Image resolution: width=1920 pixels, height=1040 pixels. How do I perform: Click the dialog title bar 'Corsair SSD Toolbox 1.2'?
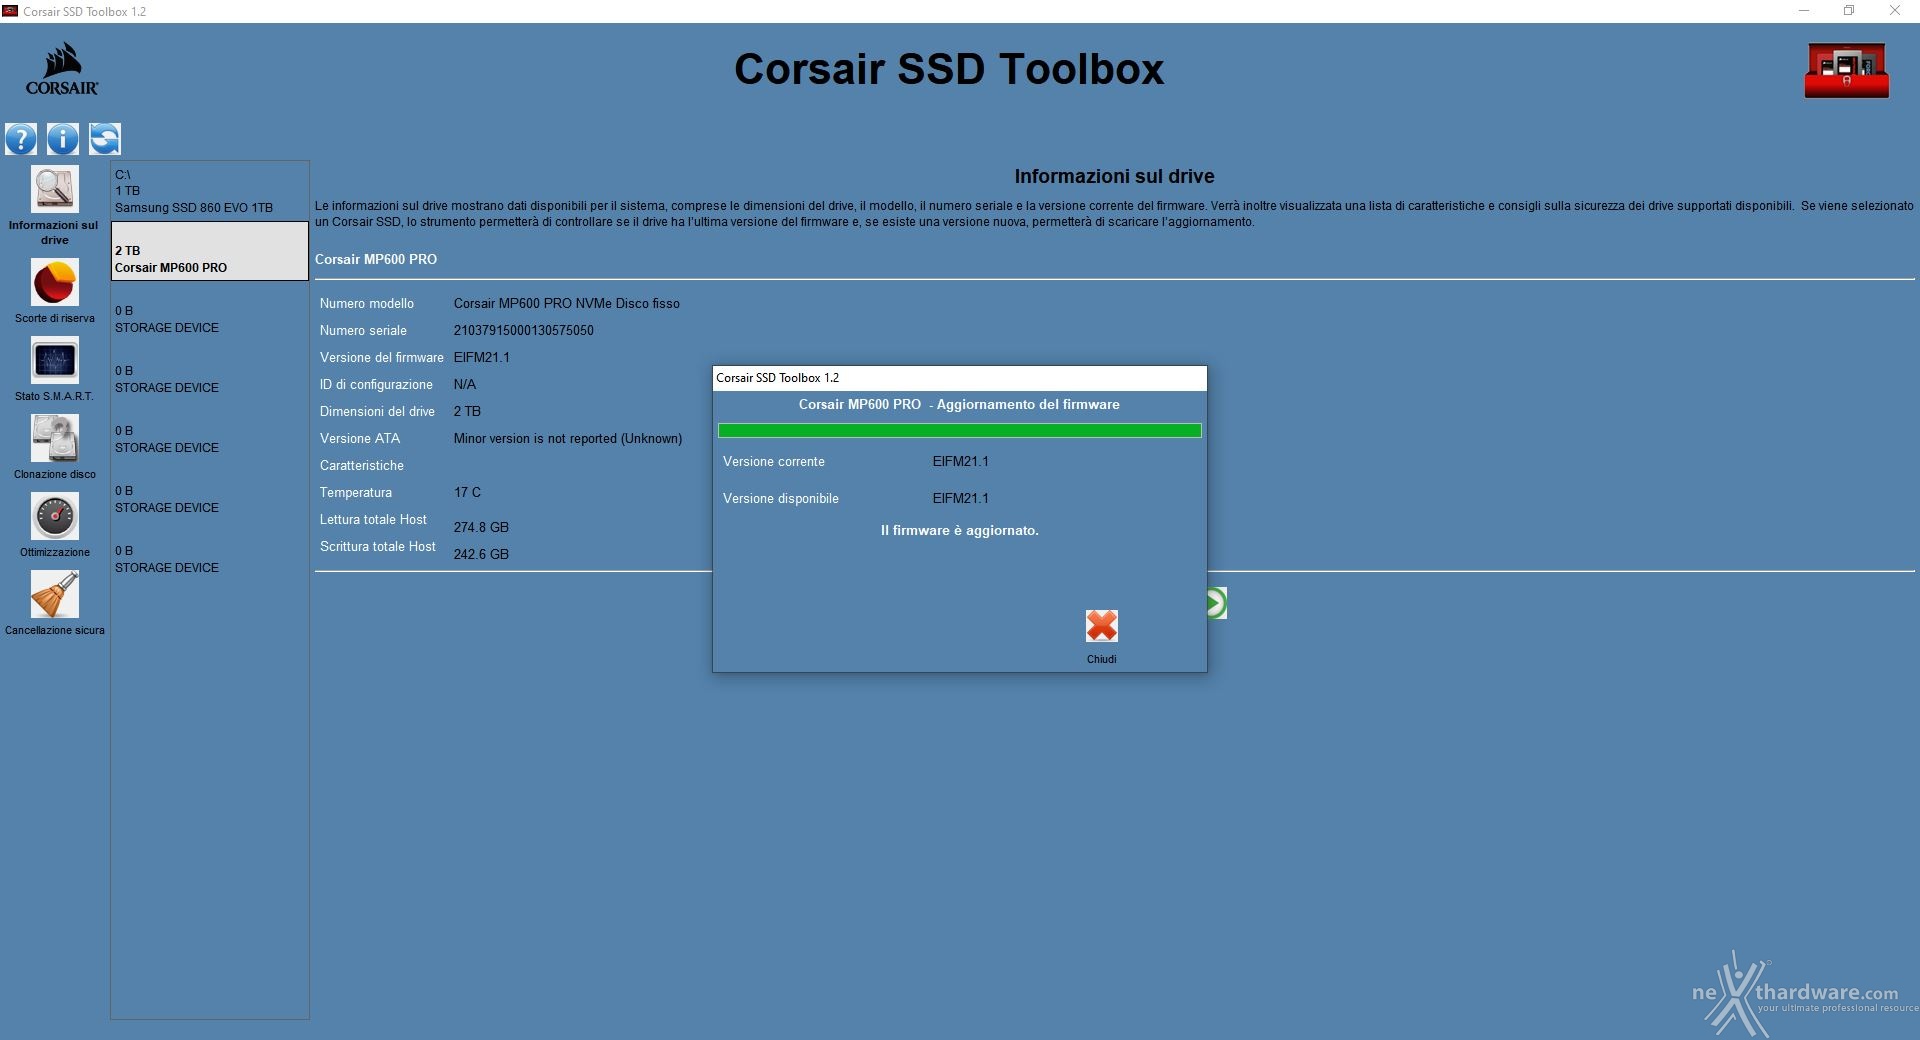pyautogui.click(x=959, y=378)
